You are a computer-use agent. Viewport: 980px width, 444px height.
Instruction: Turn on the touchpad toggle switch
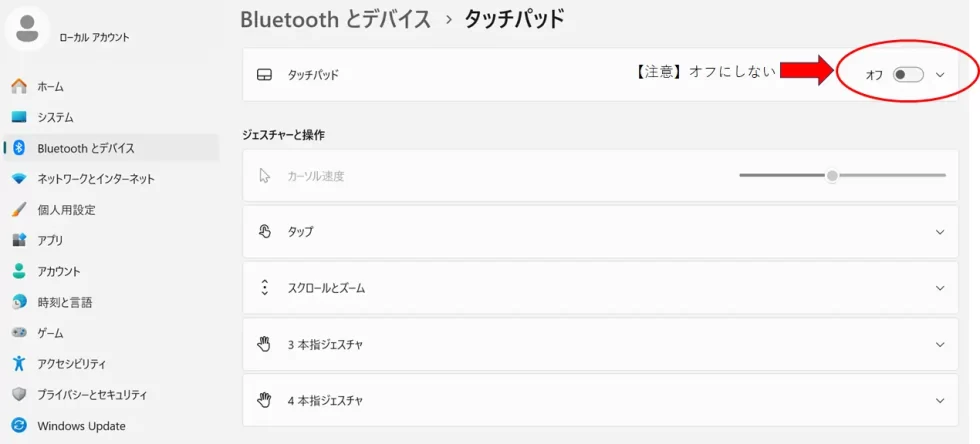[908, 75]
